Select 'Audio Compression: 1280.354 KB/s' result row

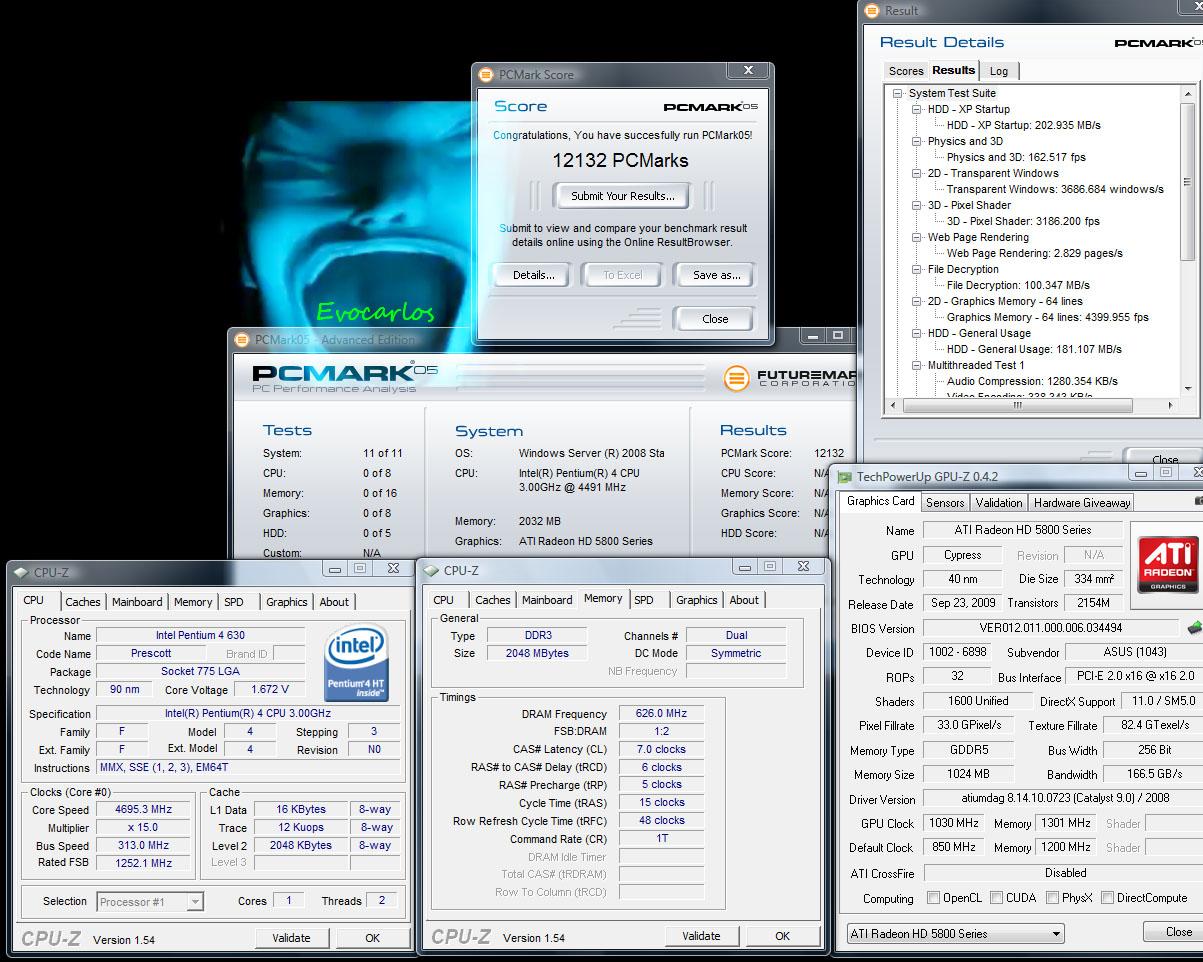click(1032, 381)
